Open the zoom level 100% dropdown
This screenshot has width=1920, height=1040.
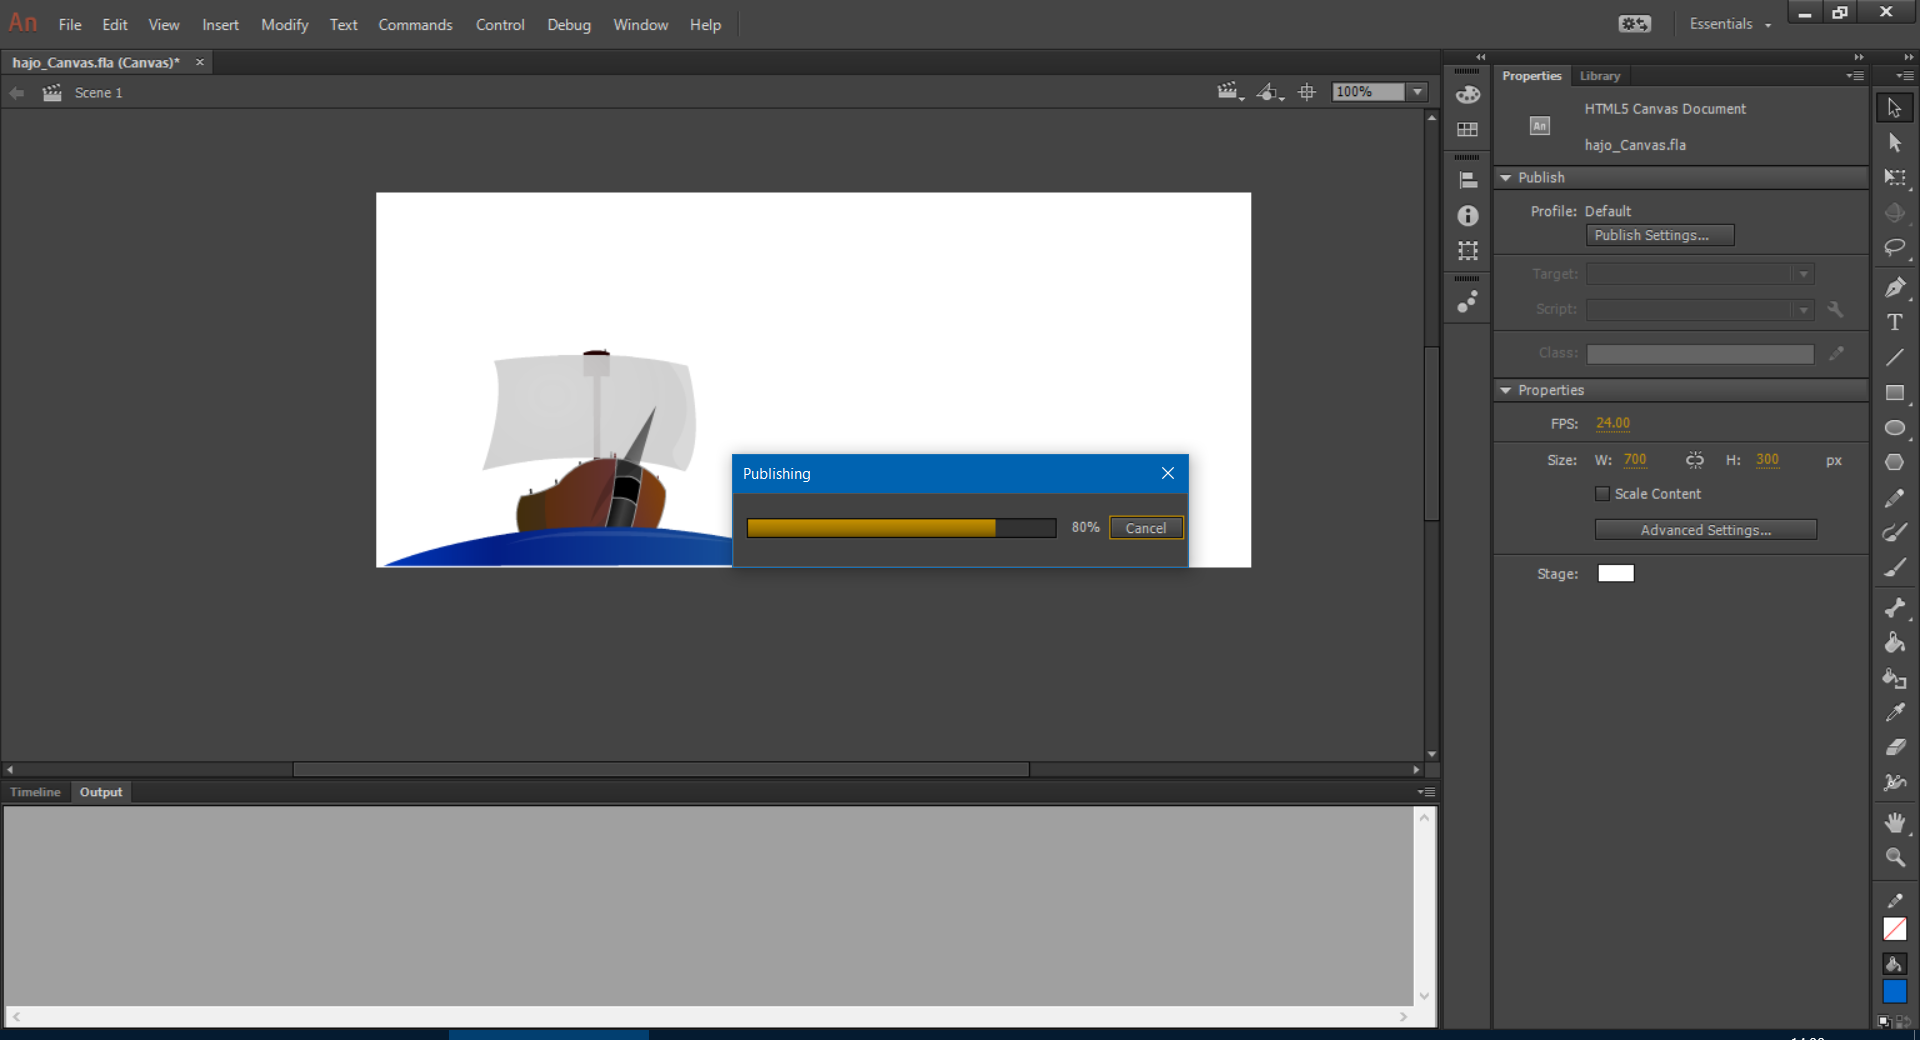coord(1417,92)
